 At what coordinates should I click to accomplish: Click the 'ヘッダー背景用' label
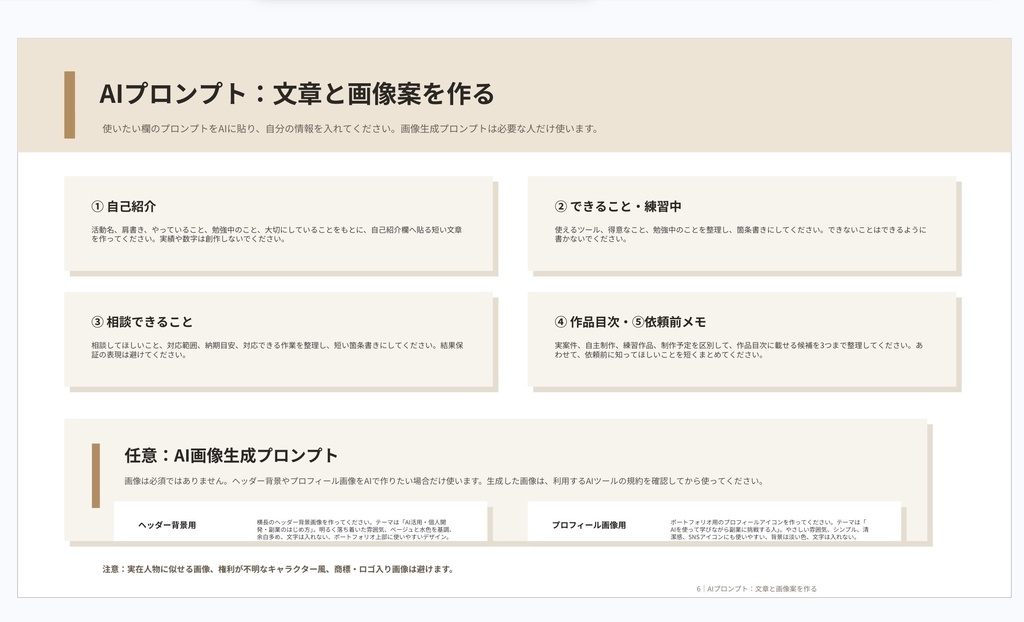167,525
